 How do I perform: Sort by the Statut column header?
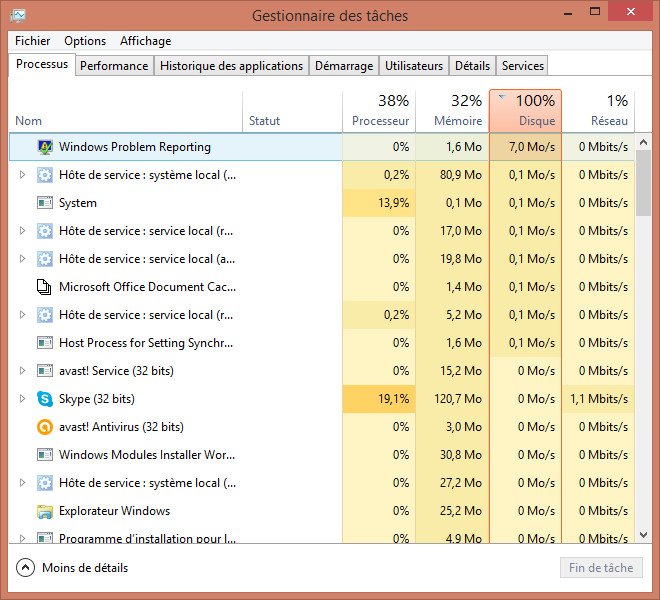pyautogui.click(x=293, y=111)
